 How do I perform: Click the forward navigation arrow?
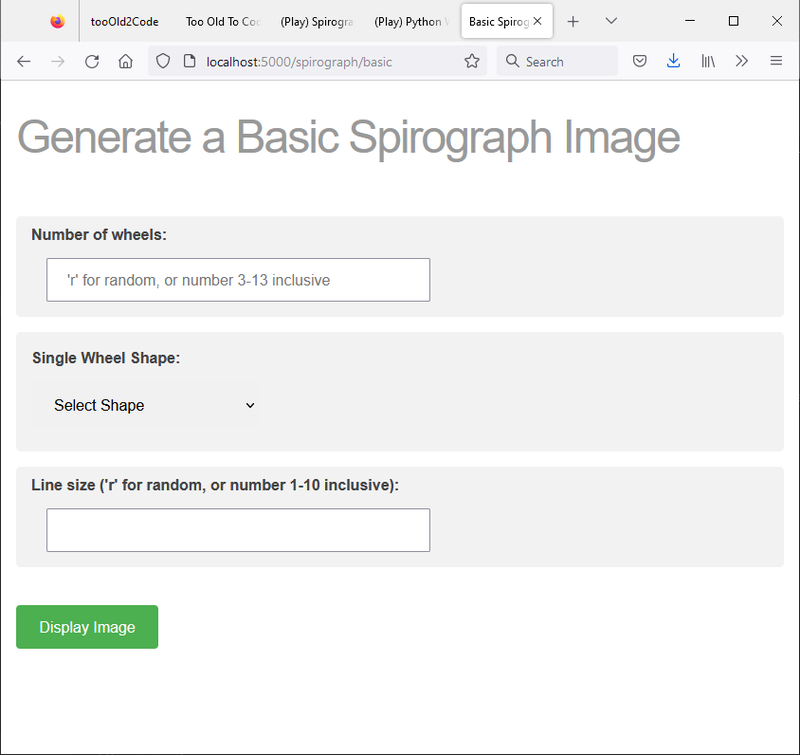click(x=58, y=62)
